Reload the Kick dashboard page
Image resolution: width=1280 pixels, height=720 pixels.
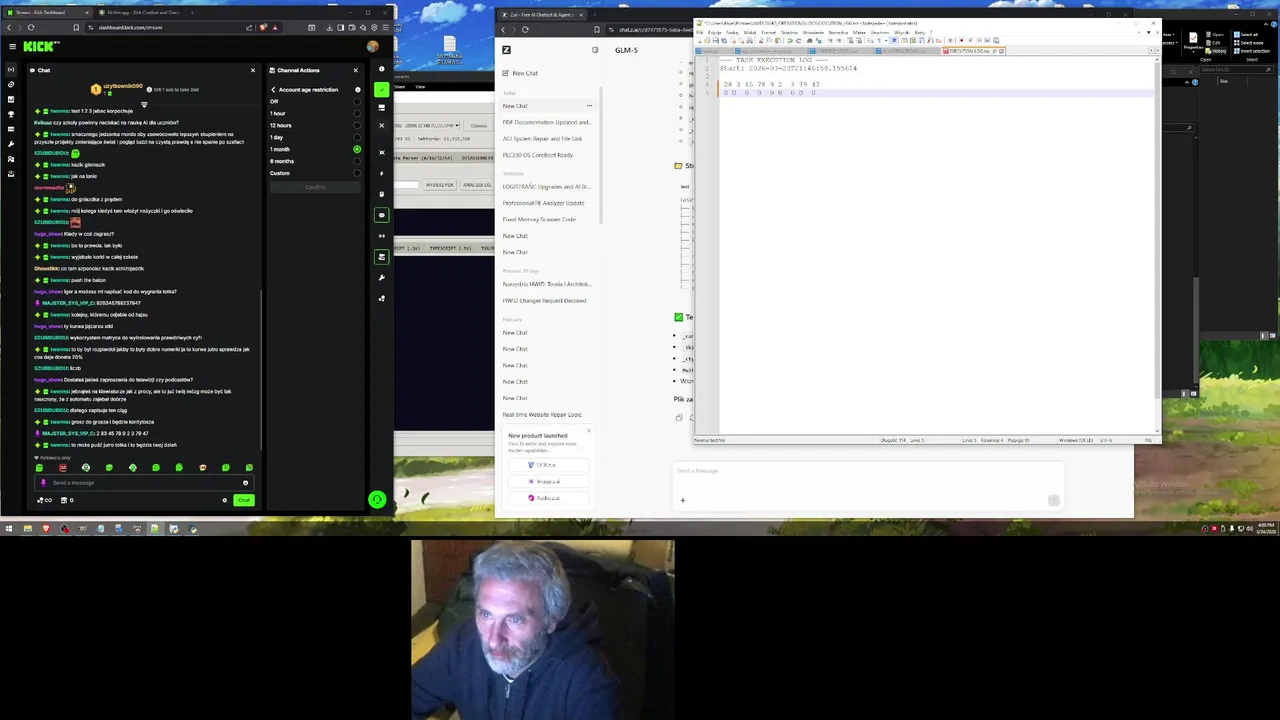[x=32, y=28]
